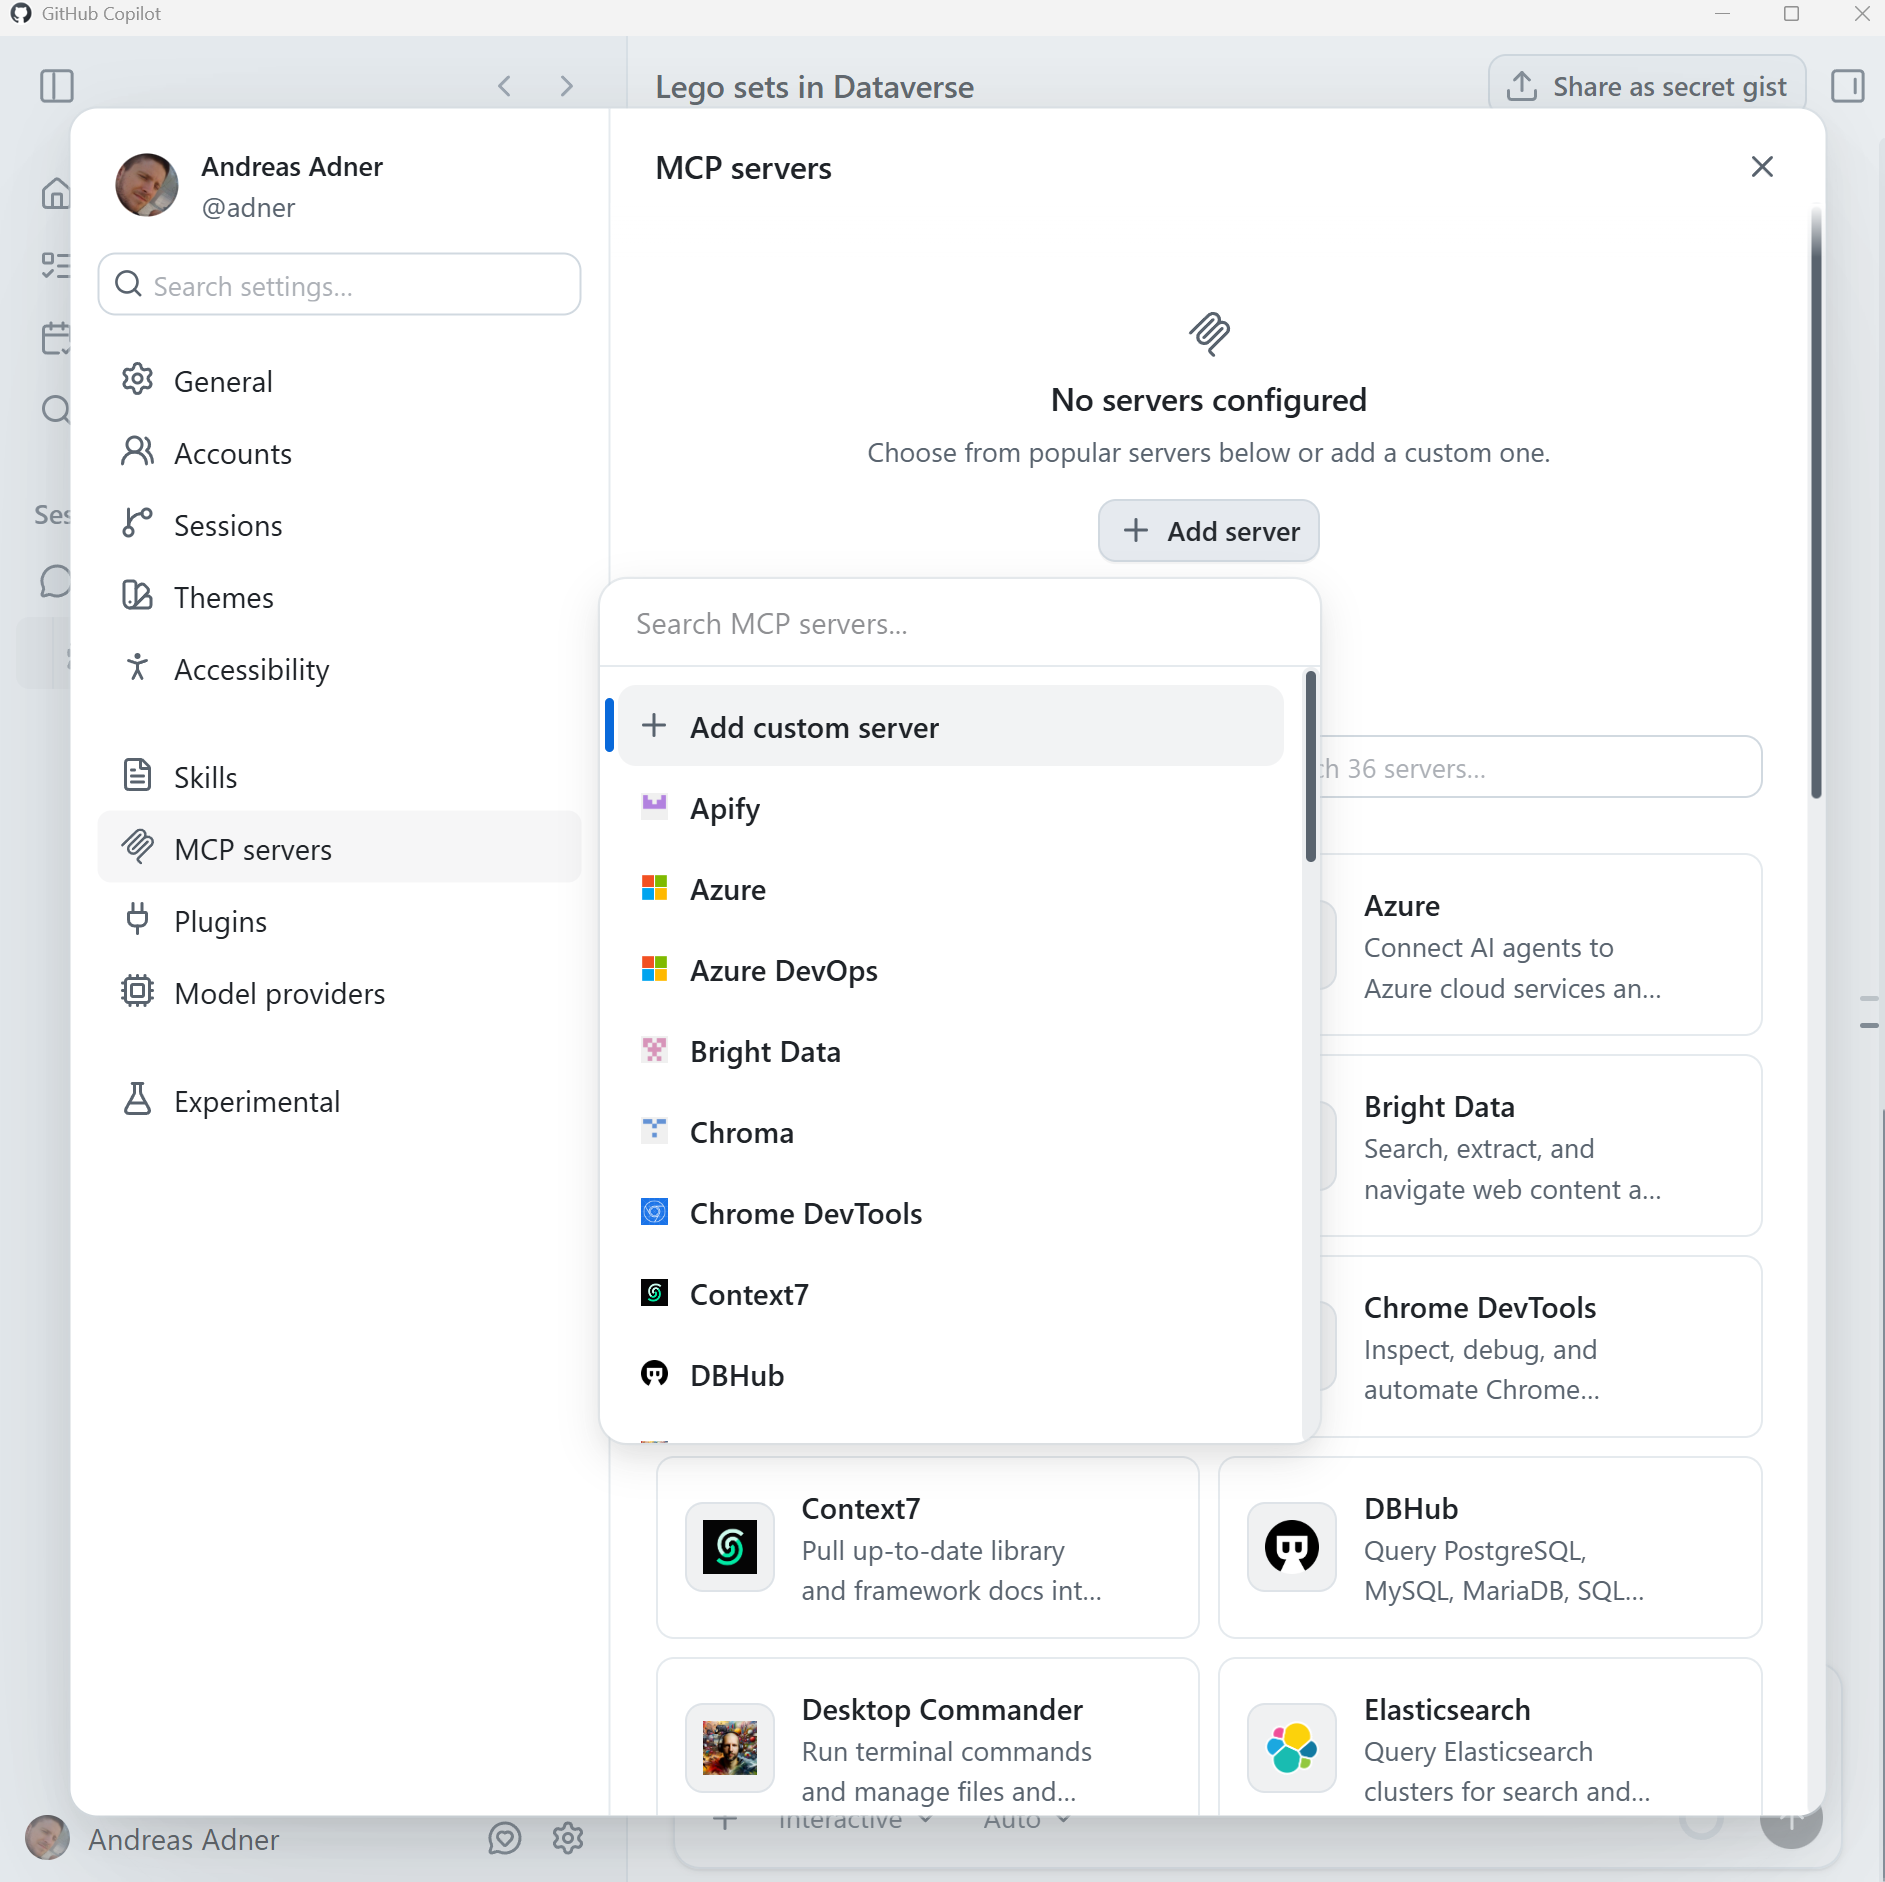Image resolution: width=1885 pixels, height=1882 pixels.
Task: Open the Context7 server card
Action: [928, 1548]
